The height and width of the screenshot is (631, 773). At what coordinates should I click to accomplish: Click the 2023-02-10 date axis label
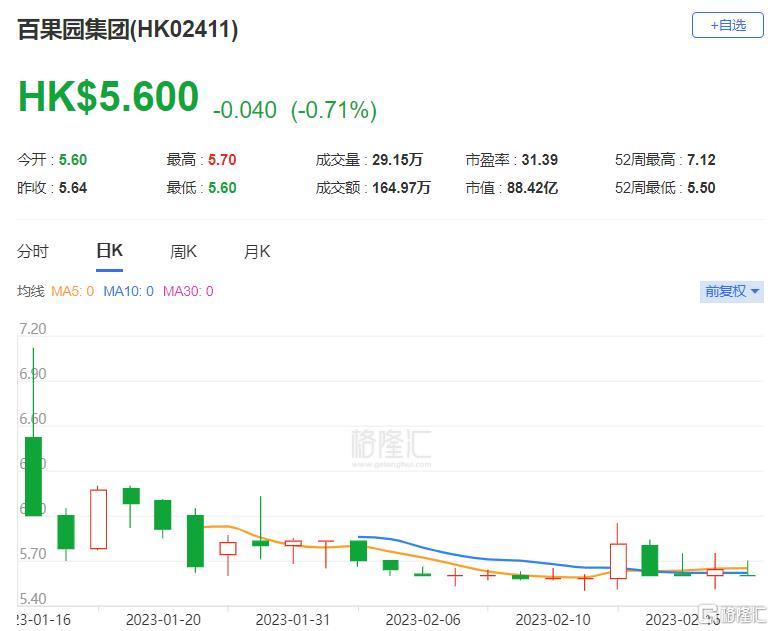(x=553, y=620)
